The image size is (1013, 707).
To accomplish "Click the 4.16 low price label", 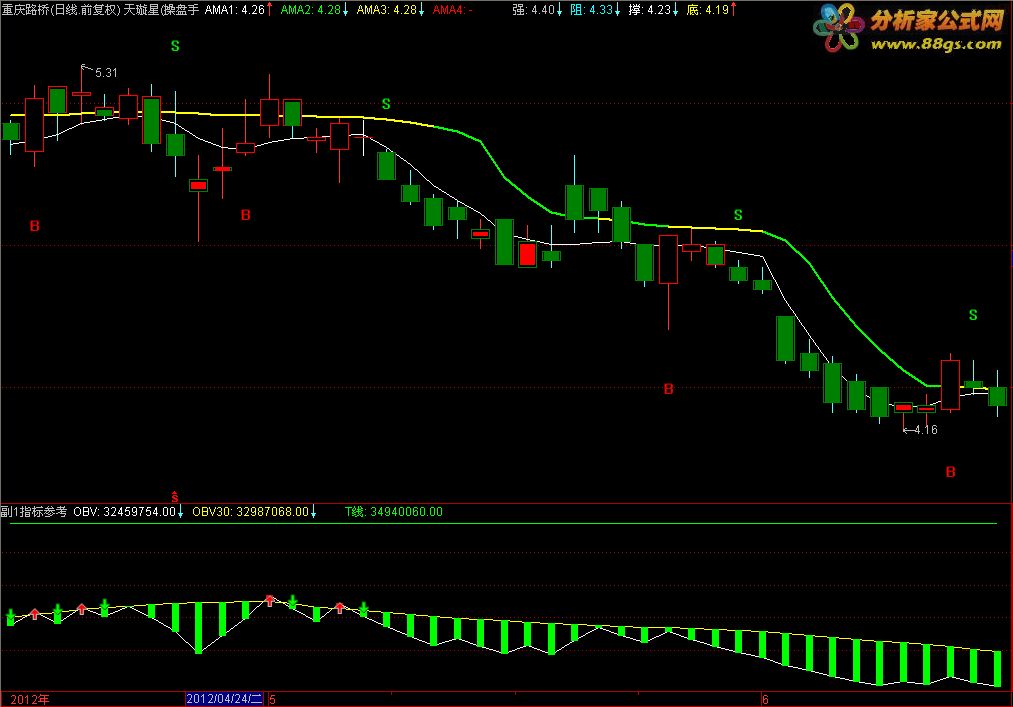I will point(926,430).
